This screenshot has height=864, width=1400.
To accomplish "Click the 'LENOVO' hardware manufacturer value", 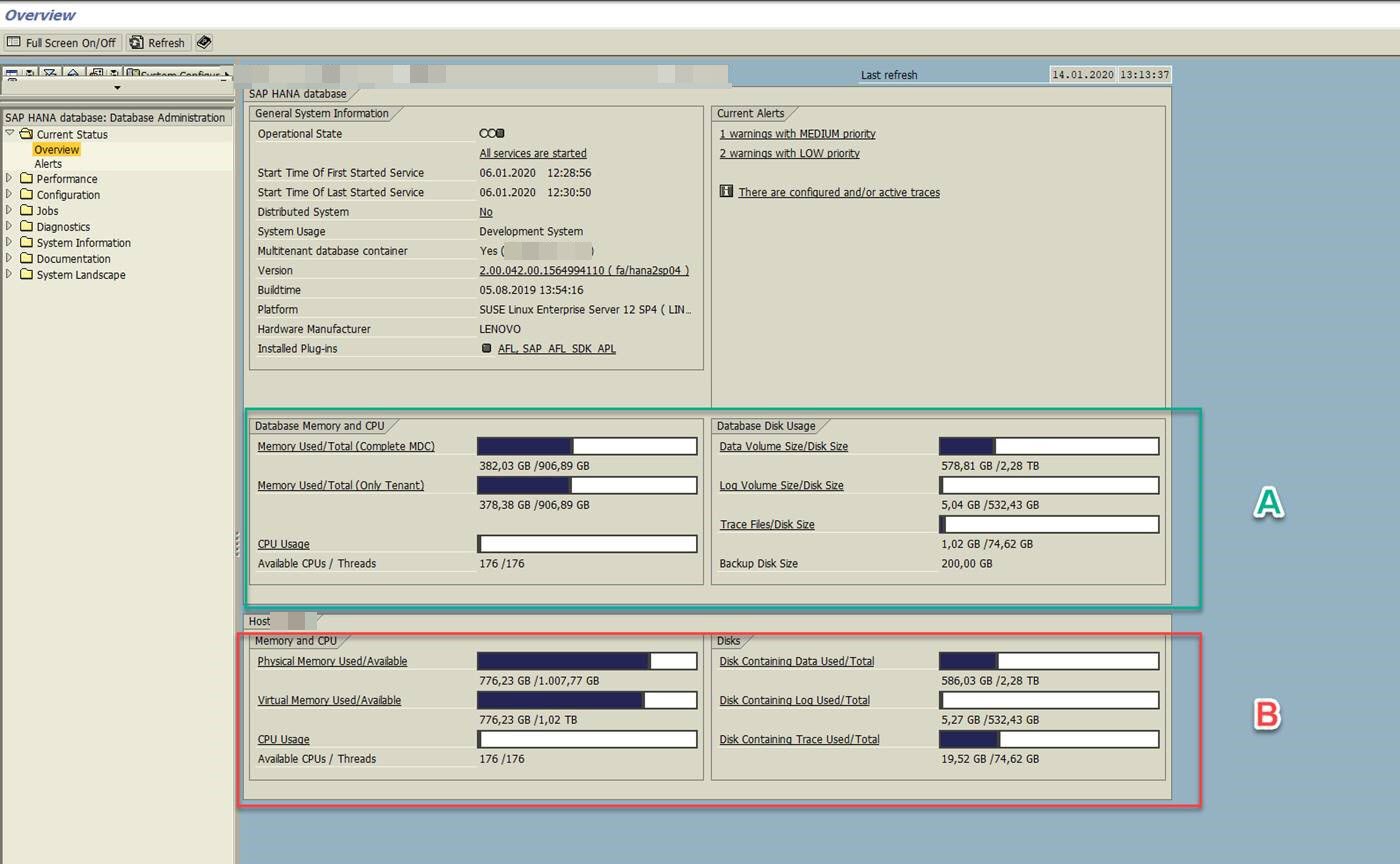I will 500,329.
